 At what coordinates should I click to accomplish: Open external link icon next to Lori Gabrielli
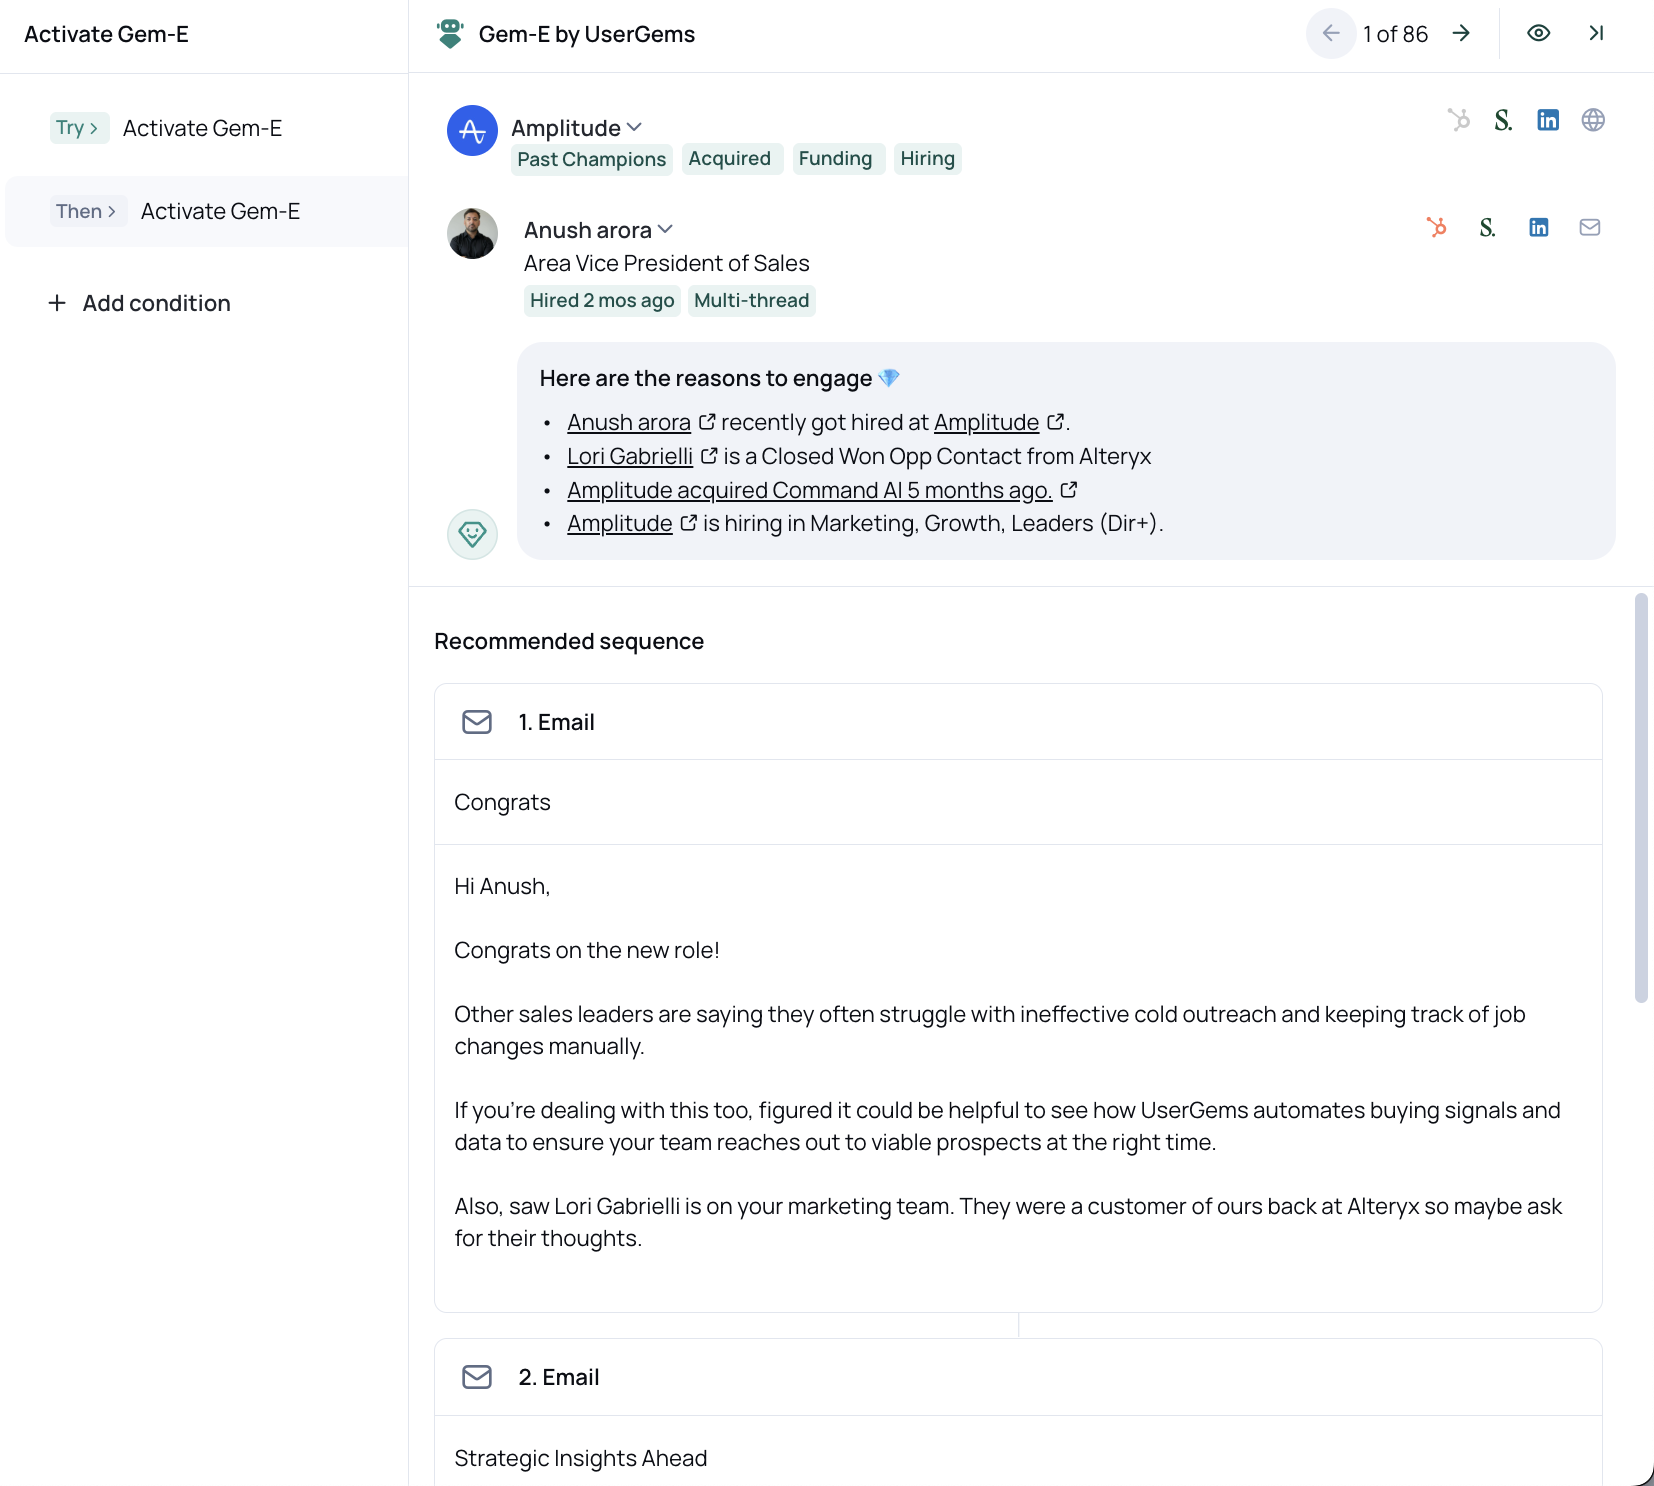click(709, 456)
